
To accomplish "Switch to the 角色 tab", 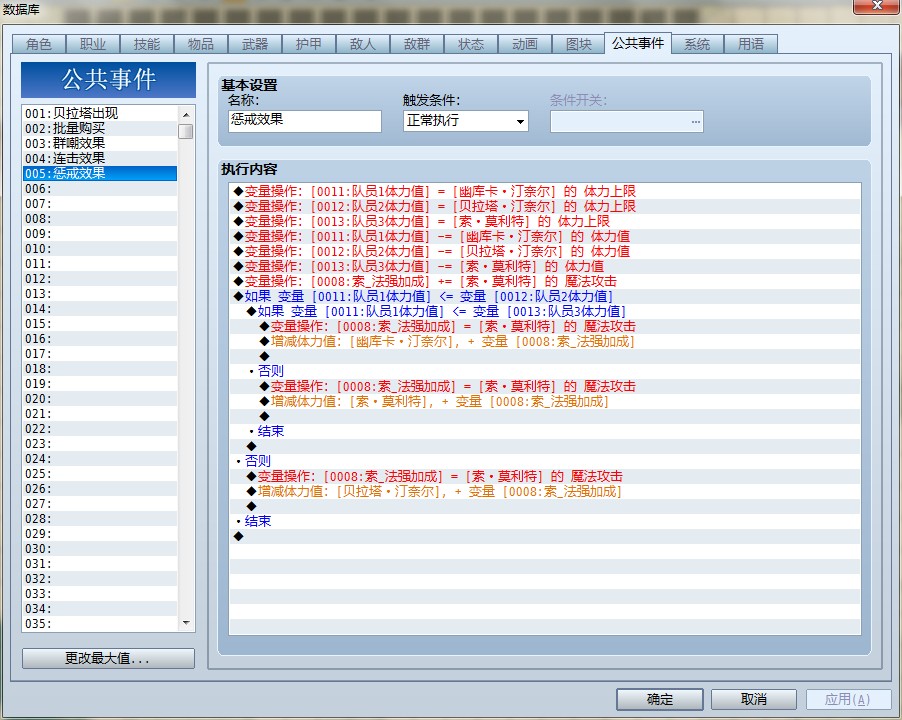I will (39, 44).
